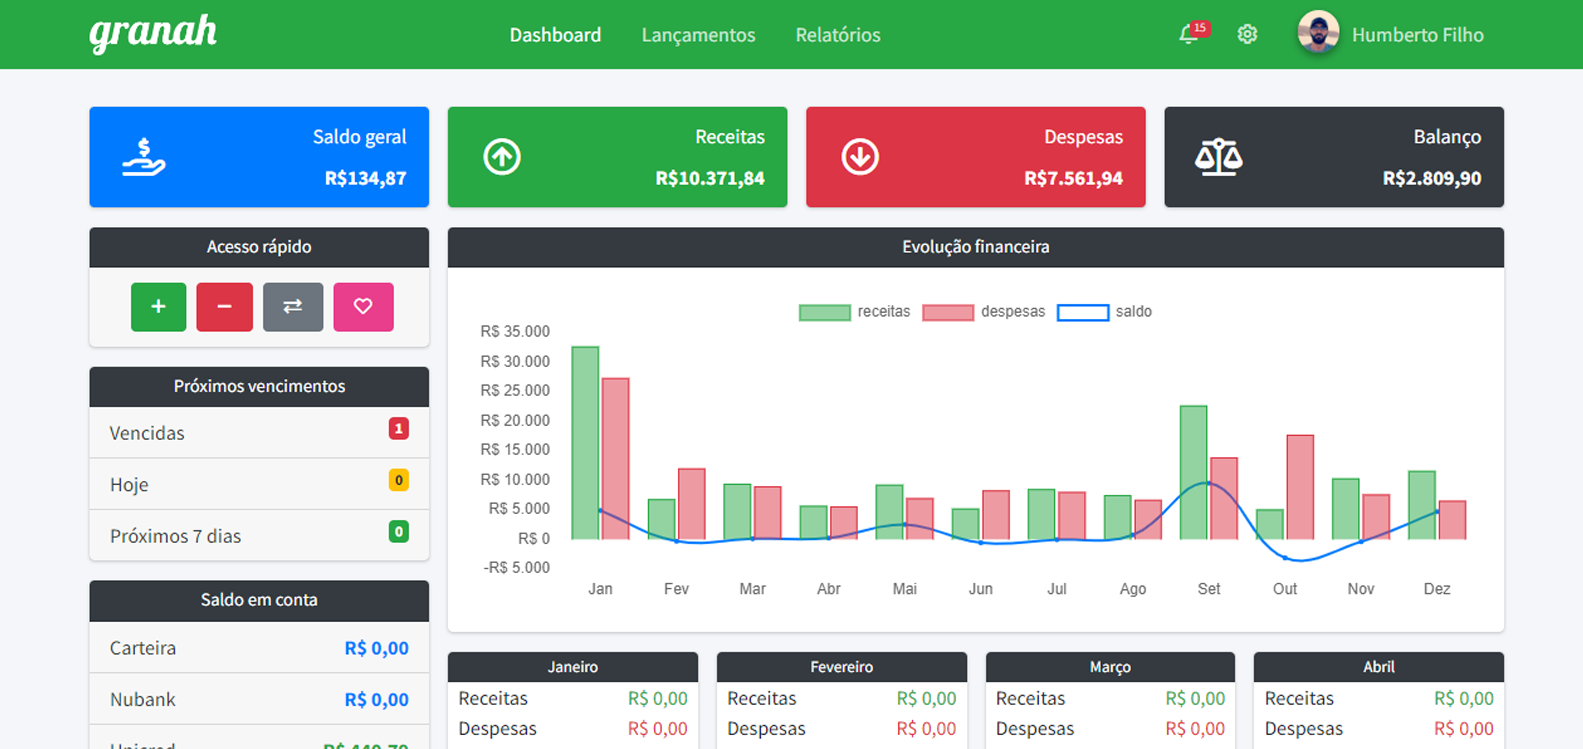Click the pink heart quick-access button
The height and width of the screenshot is (749, 1583).
coord(363,307)
